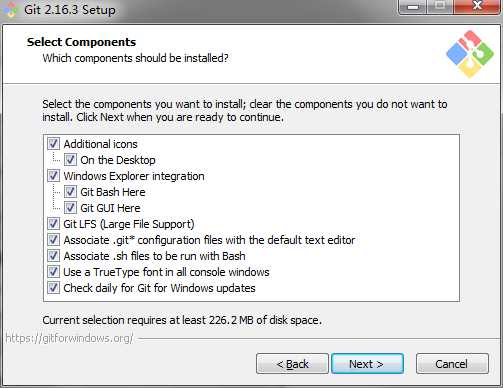
Task: Uncheck Git Bash Here option
Action: point(70,192)
